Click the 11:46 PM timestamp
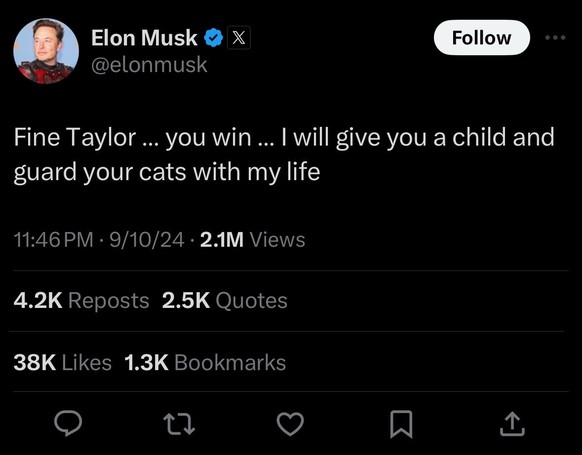The height and width of the screenshot is (455, 582). [x=53, y=239]
